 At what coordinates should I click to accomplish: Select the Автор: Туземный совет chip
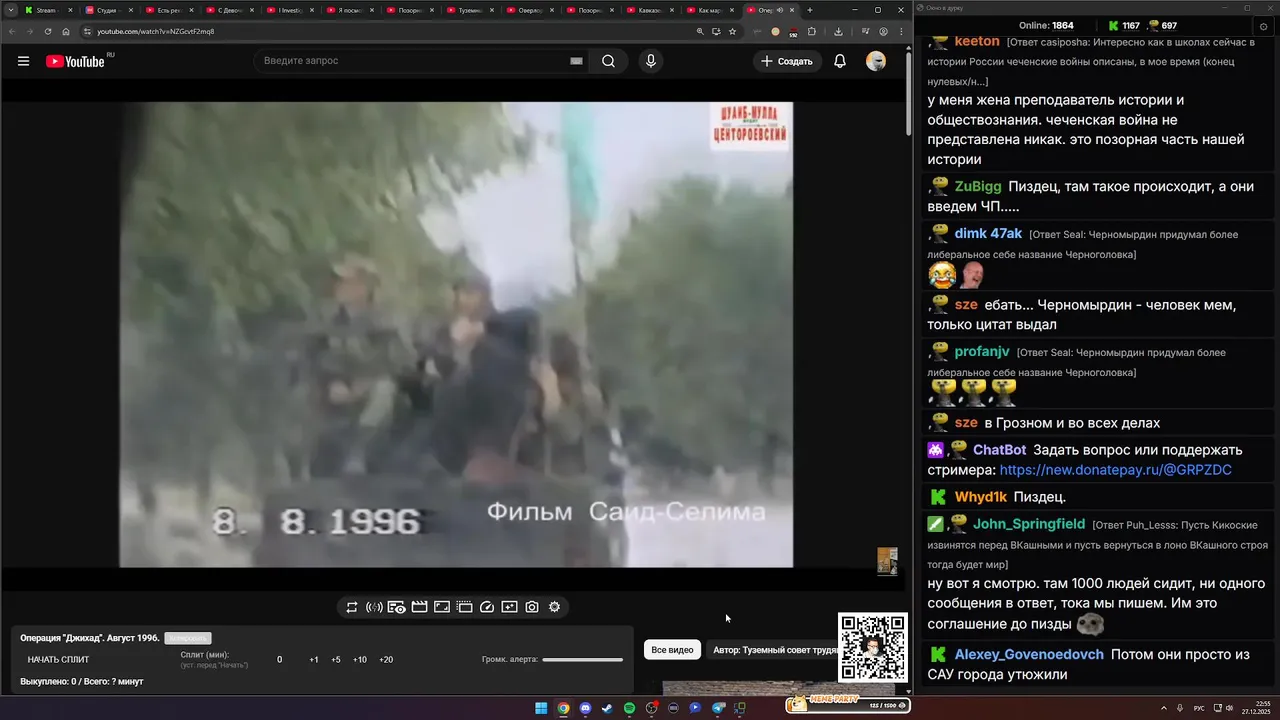click(774, 650)
